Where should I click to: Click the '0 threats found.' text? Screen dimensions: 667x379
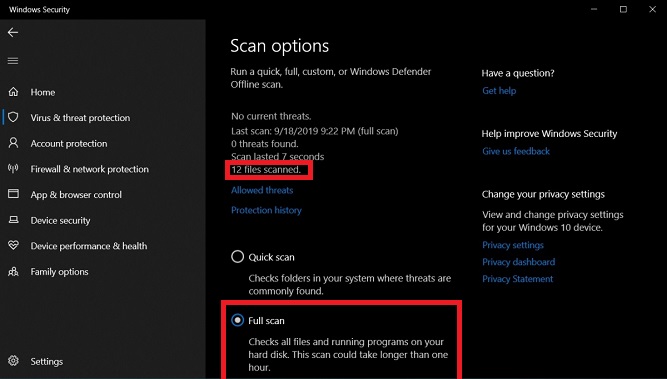[265, 144]
